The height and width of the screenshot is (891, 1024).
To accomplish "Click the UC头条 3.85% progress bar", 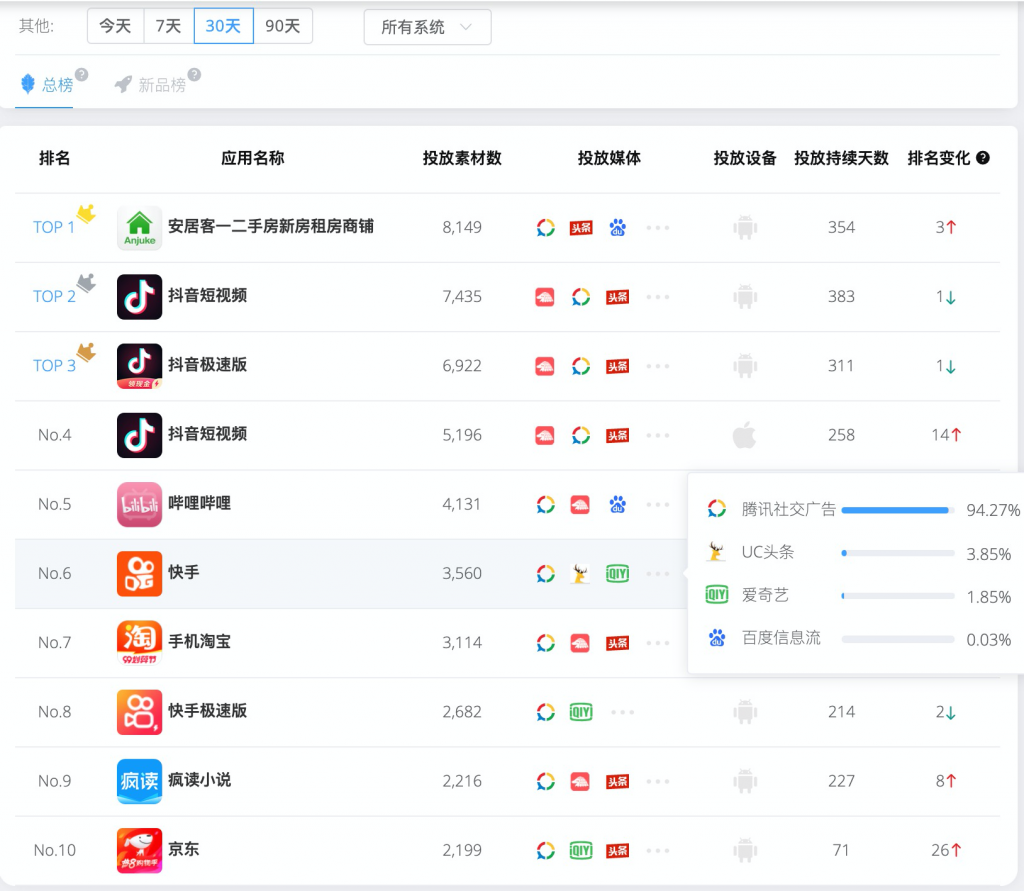I will [898, 553].
